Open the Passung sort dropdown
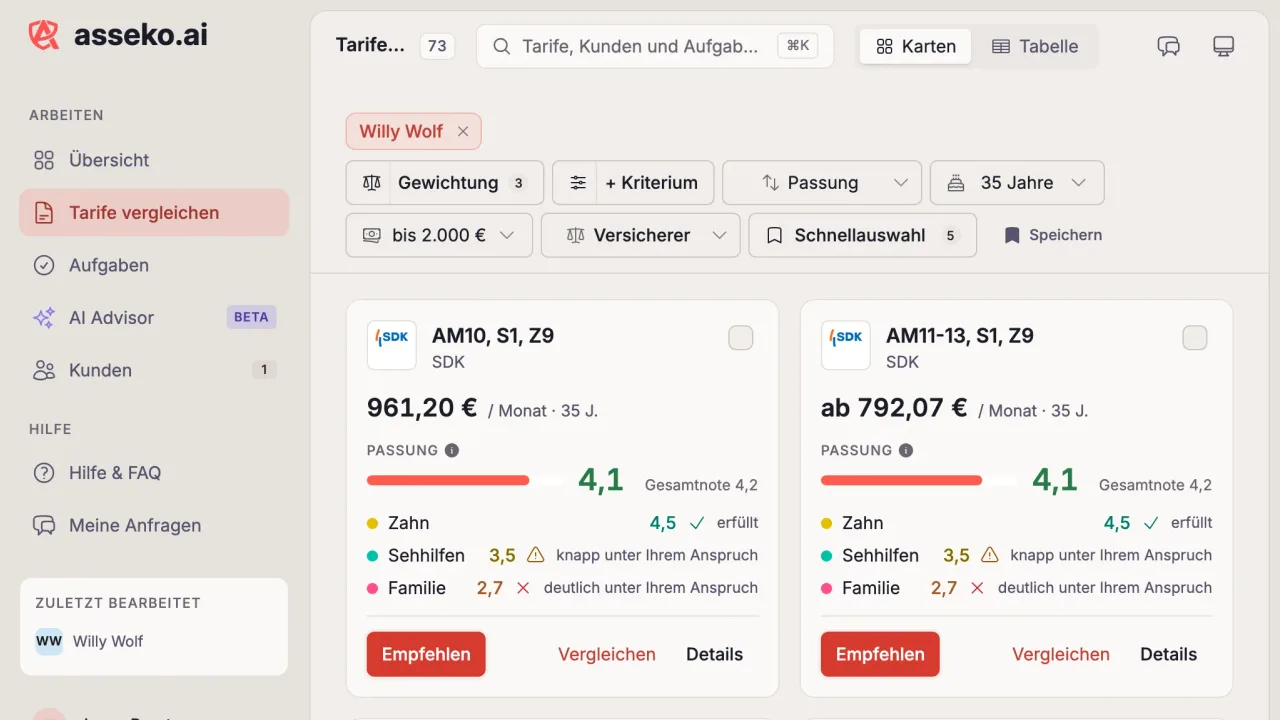 pyautogui.click(x=822, y=183)
